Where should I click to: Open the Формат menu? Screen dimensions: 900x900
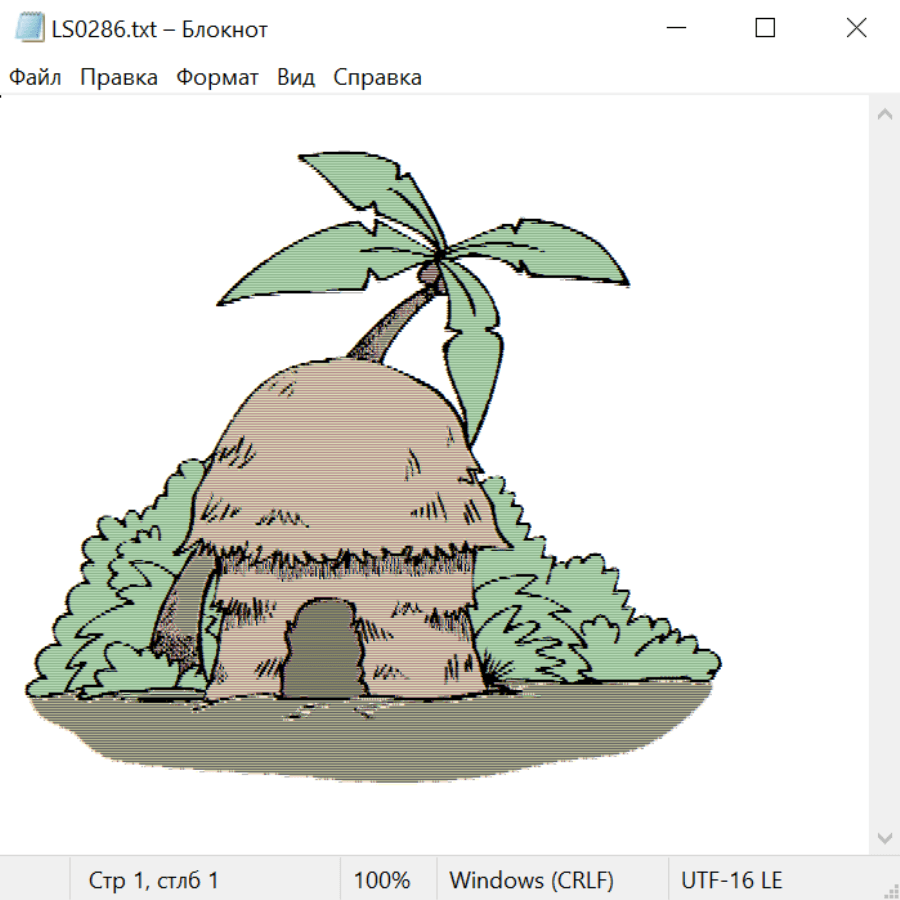217,78
